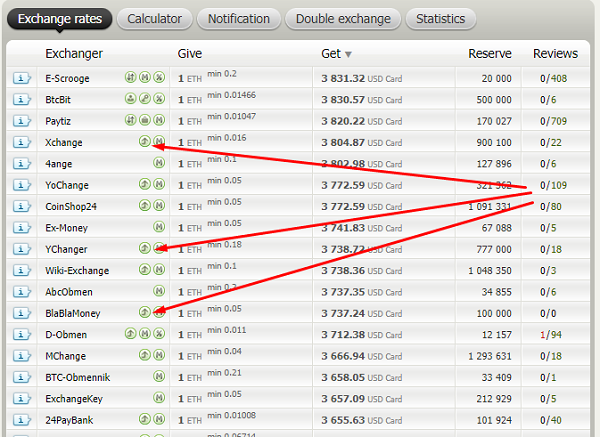This screenshot has height=437, width=600.
Task: Open info icon for BlaBlaMoney row
Action: click(21, 313)
